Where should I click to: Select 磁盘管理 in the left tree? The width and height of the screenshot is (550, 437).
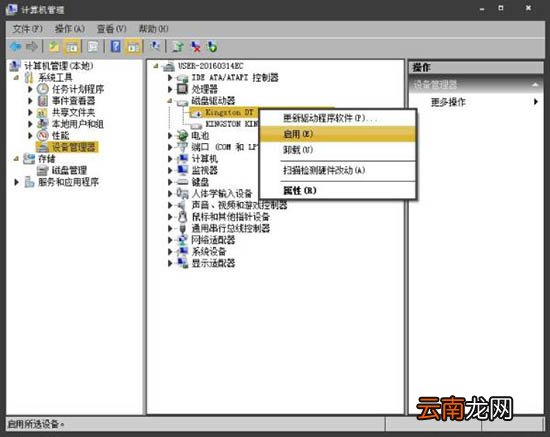tap(69, 170)
